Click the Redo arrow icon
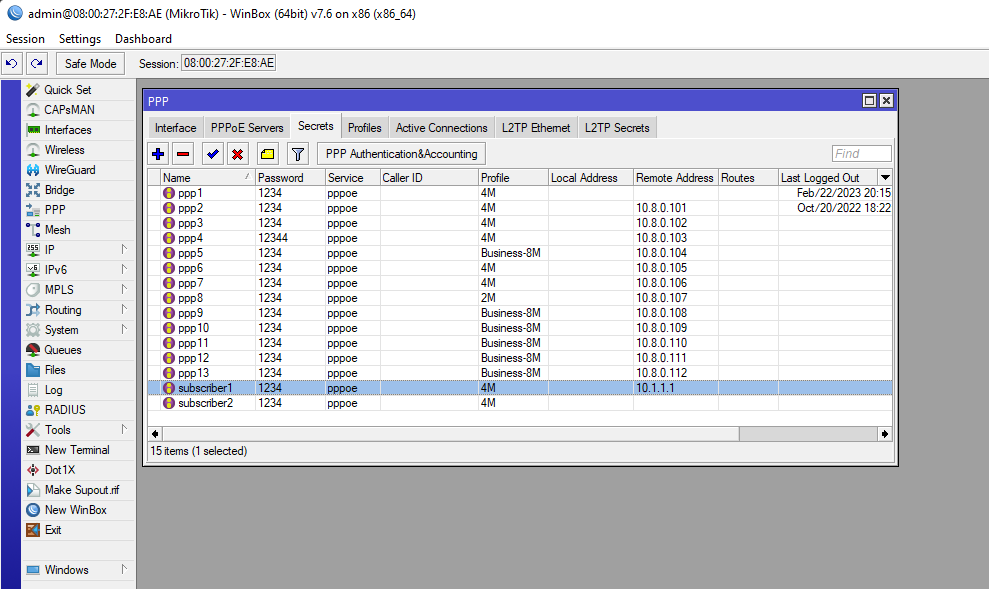The image size is (989, 589). pos(37,64)
